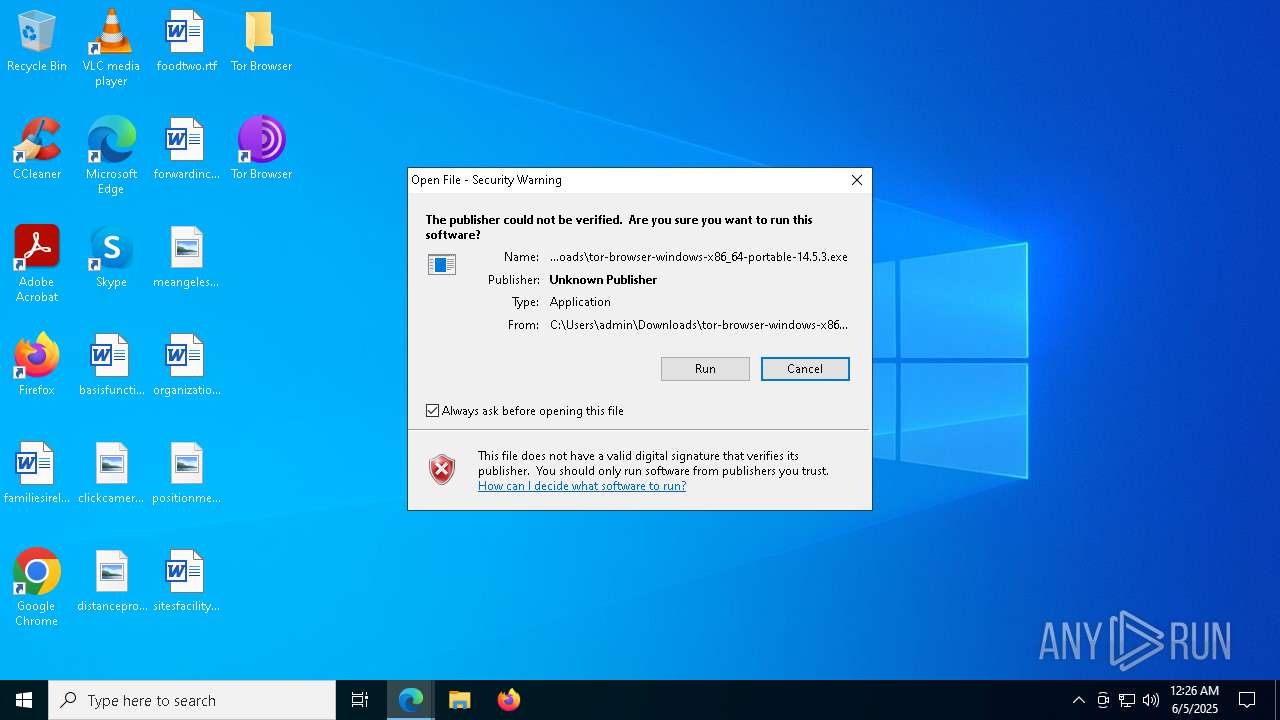Select the distancepro... image file
This screenshot has width=1280, height=720.
111,582
